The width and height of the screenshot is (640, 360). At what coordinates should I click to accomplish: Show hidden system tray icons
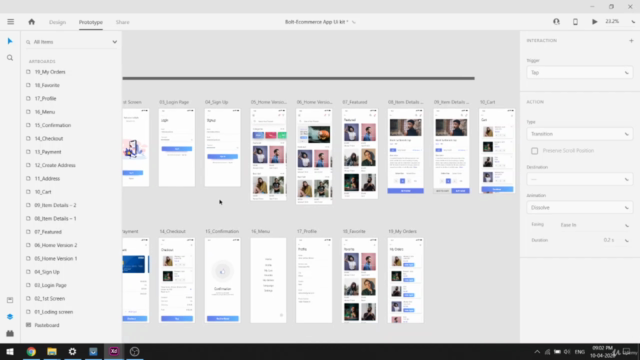point(537,351)
